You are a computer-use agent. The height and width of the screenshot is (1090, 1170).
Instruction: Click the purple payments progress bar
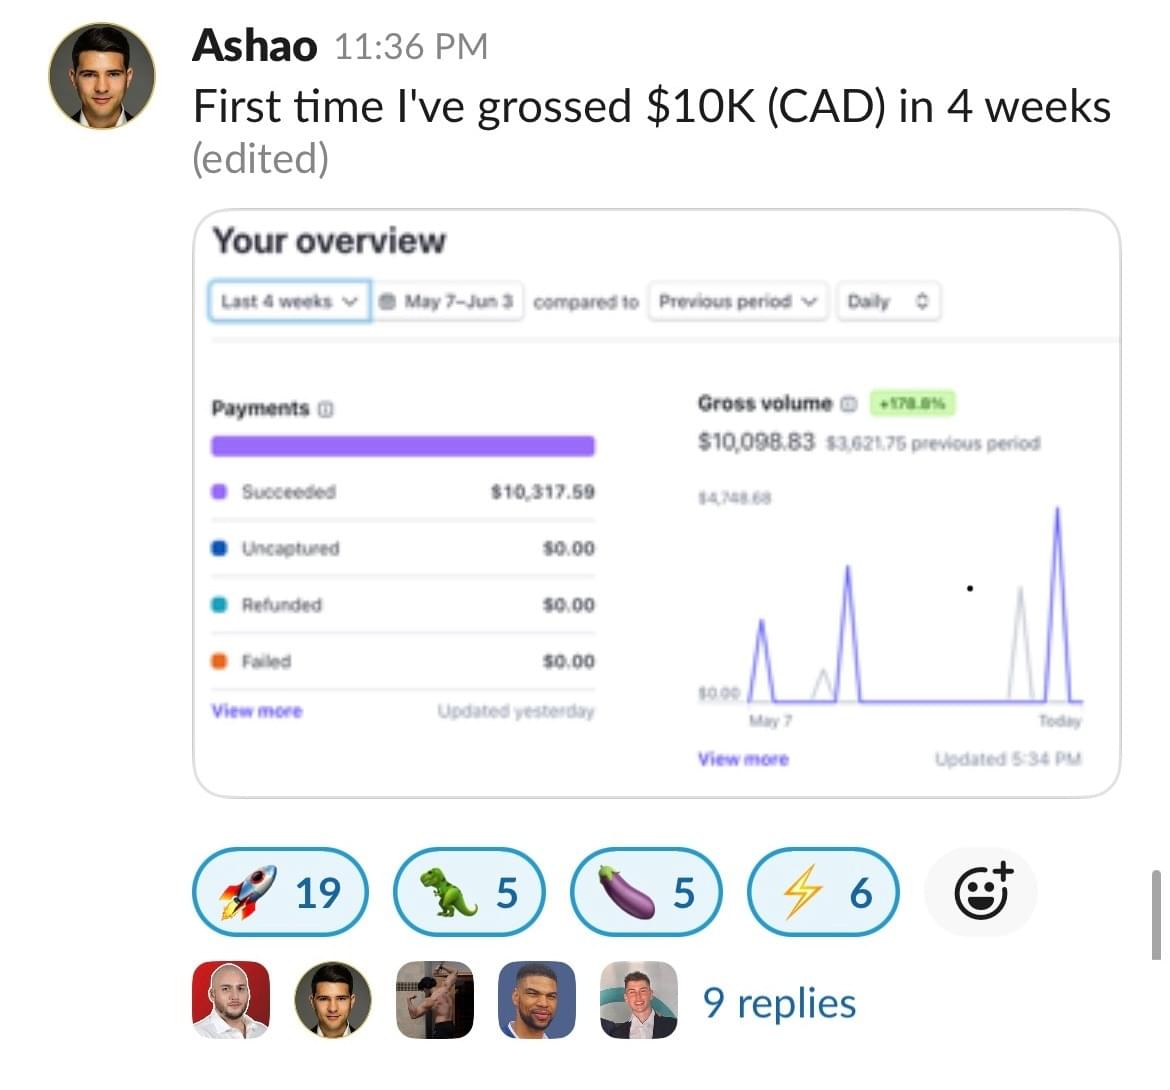pyautogui.click(x=402, y=446)
